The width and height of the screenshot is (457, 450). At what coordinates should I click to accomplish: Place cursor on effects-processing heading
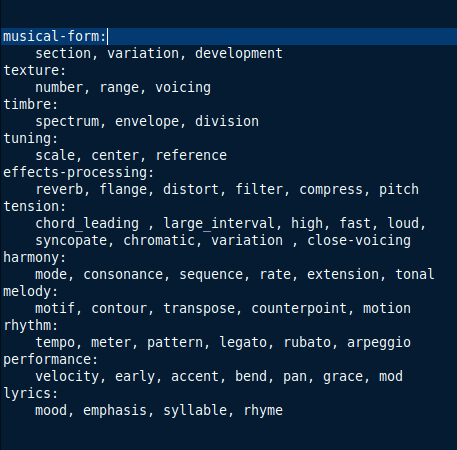pyautogui.click(x=79, y=173)
